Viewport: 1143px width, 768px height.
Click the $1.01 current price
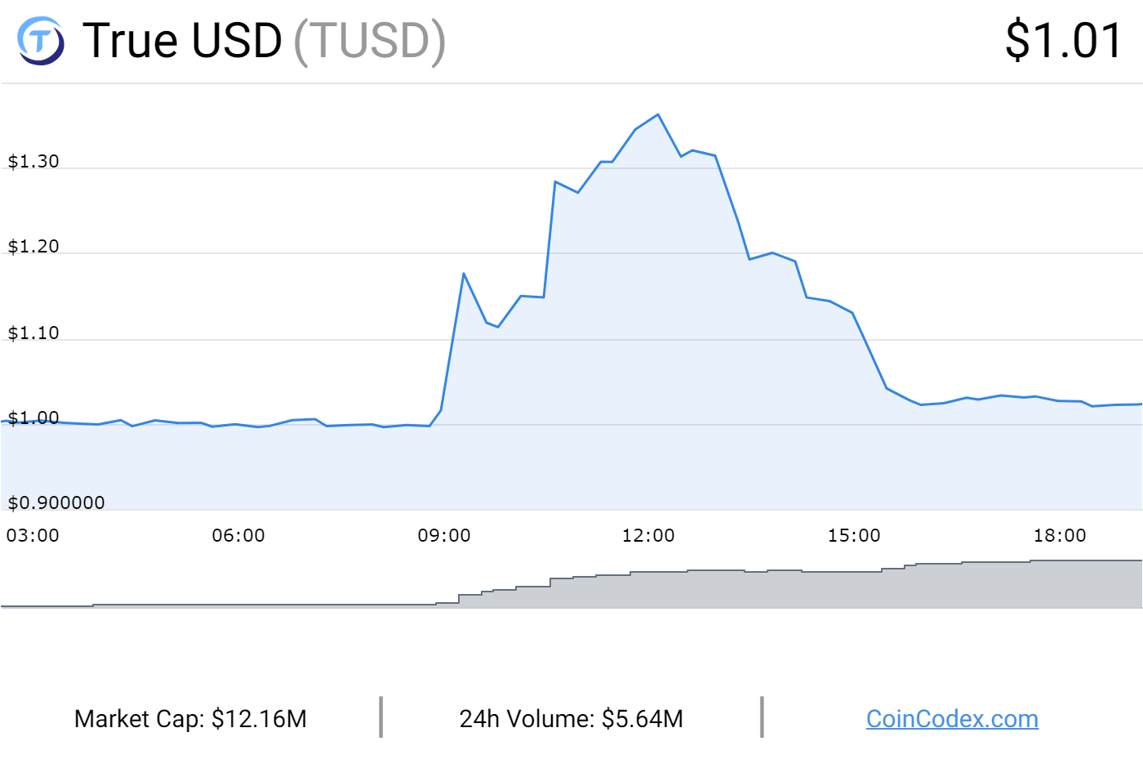pyautogui.click(x=1063, y=40)
